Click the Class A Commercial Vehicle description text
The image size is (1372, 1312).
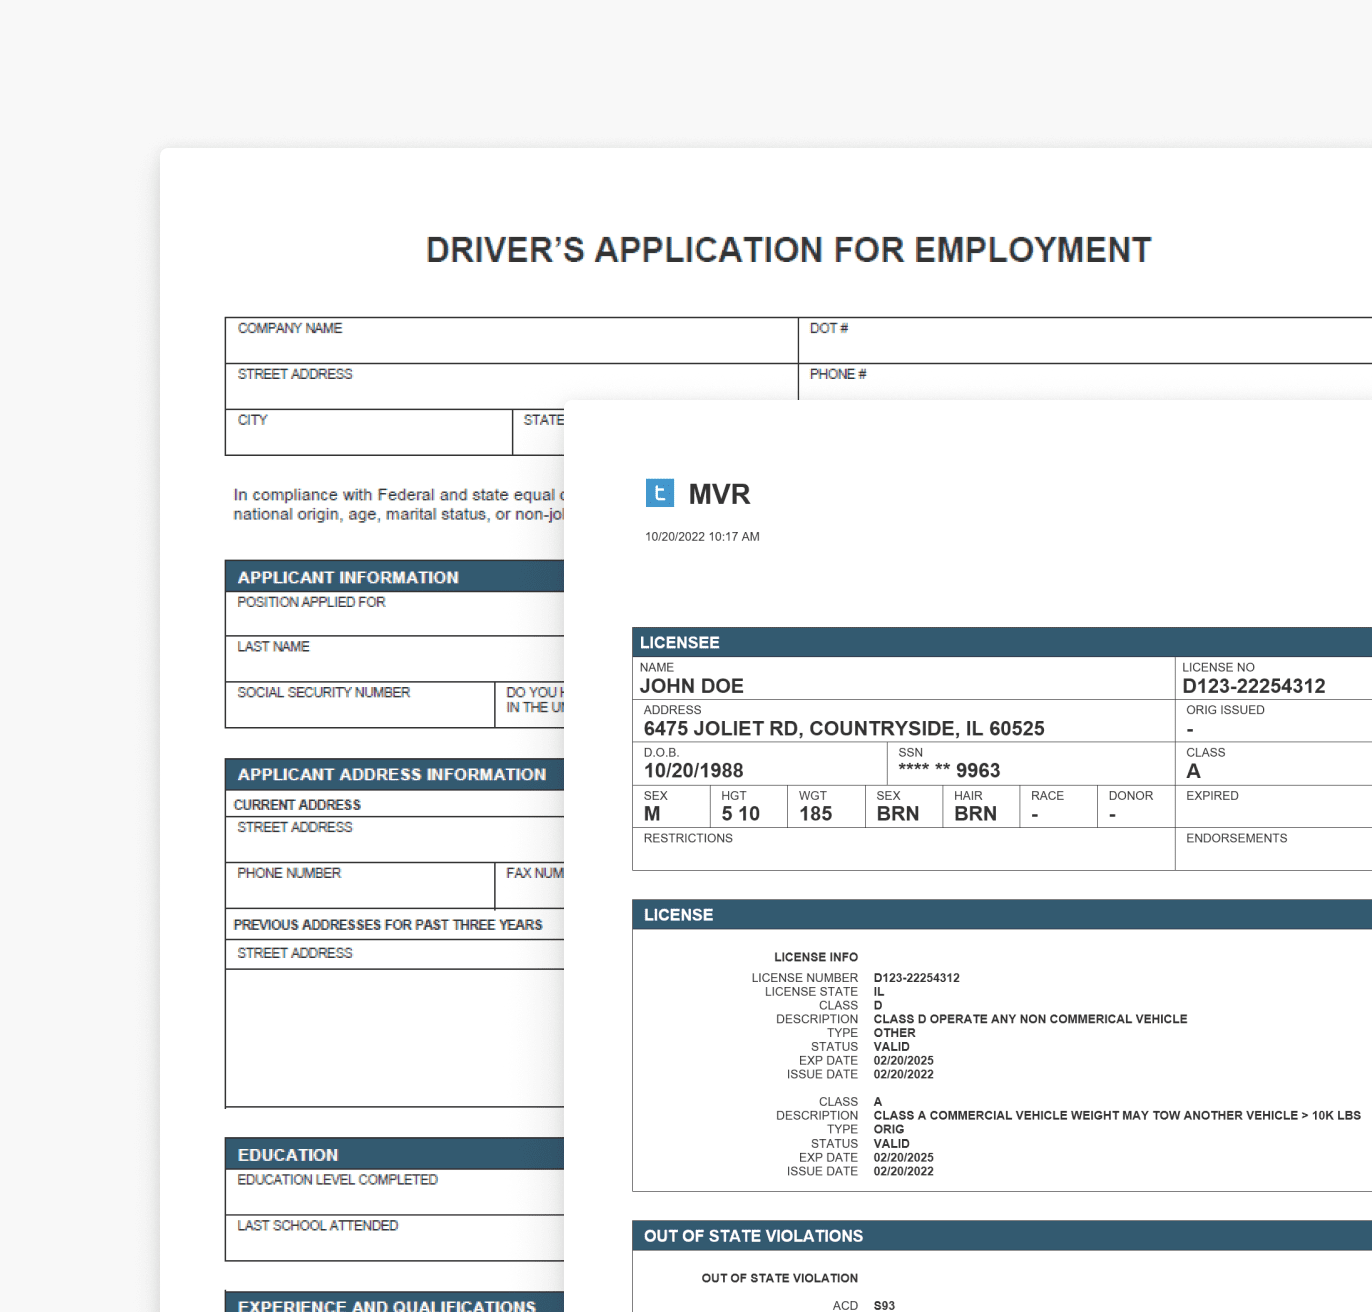click(x=1117, y=1116)
